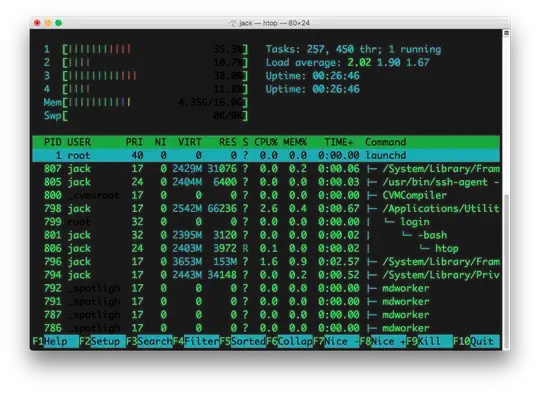Viewport: 540px width, 393px height.
Task: Open F2 Setup in footer bar
Action: (102, 341)
